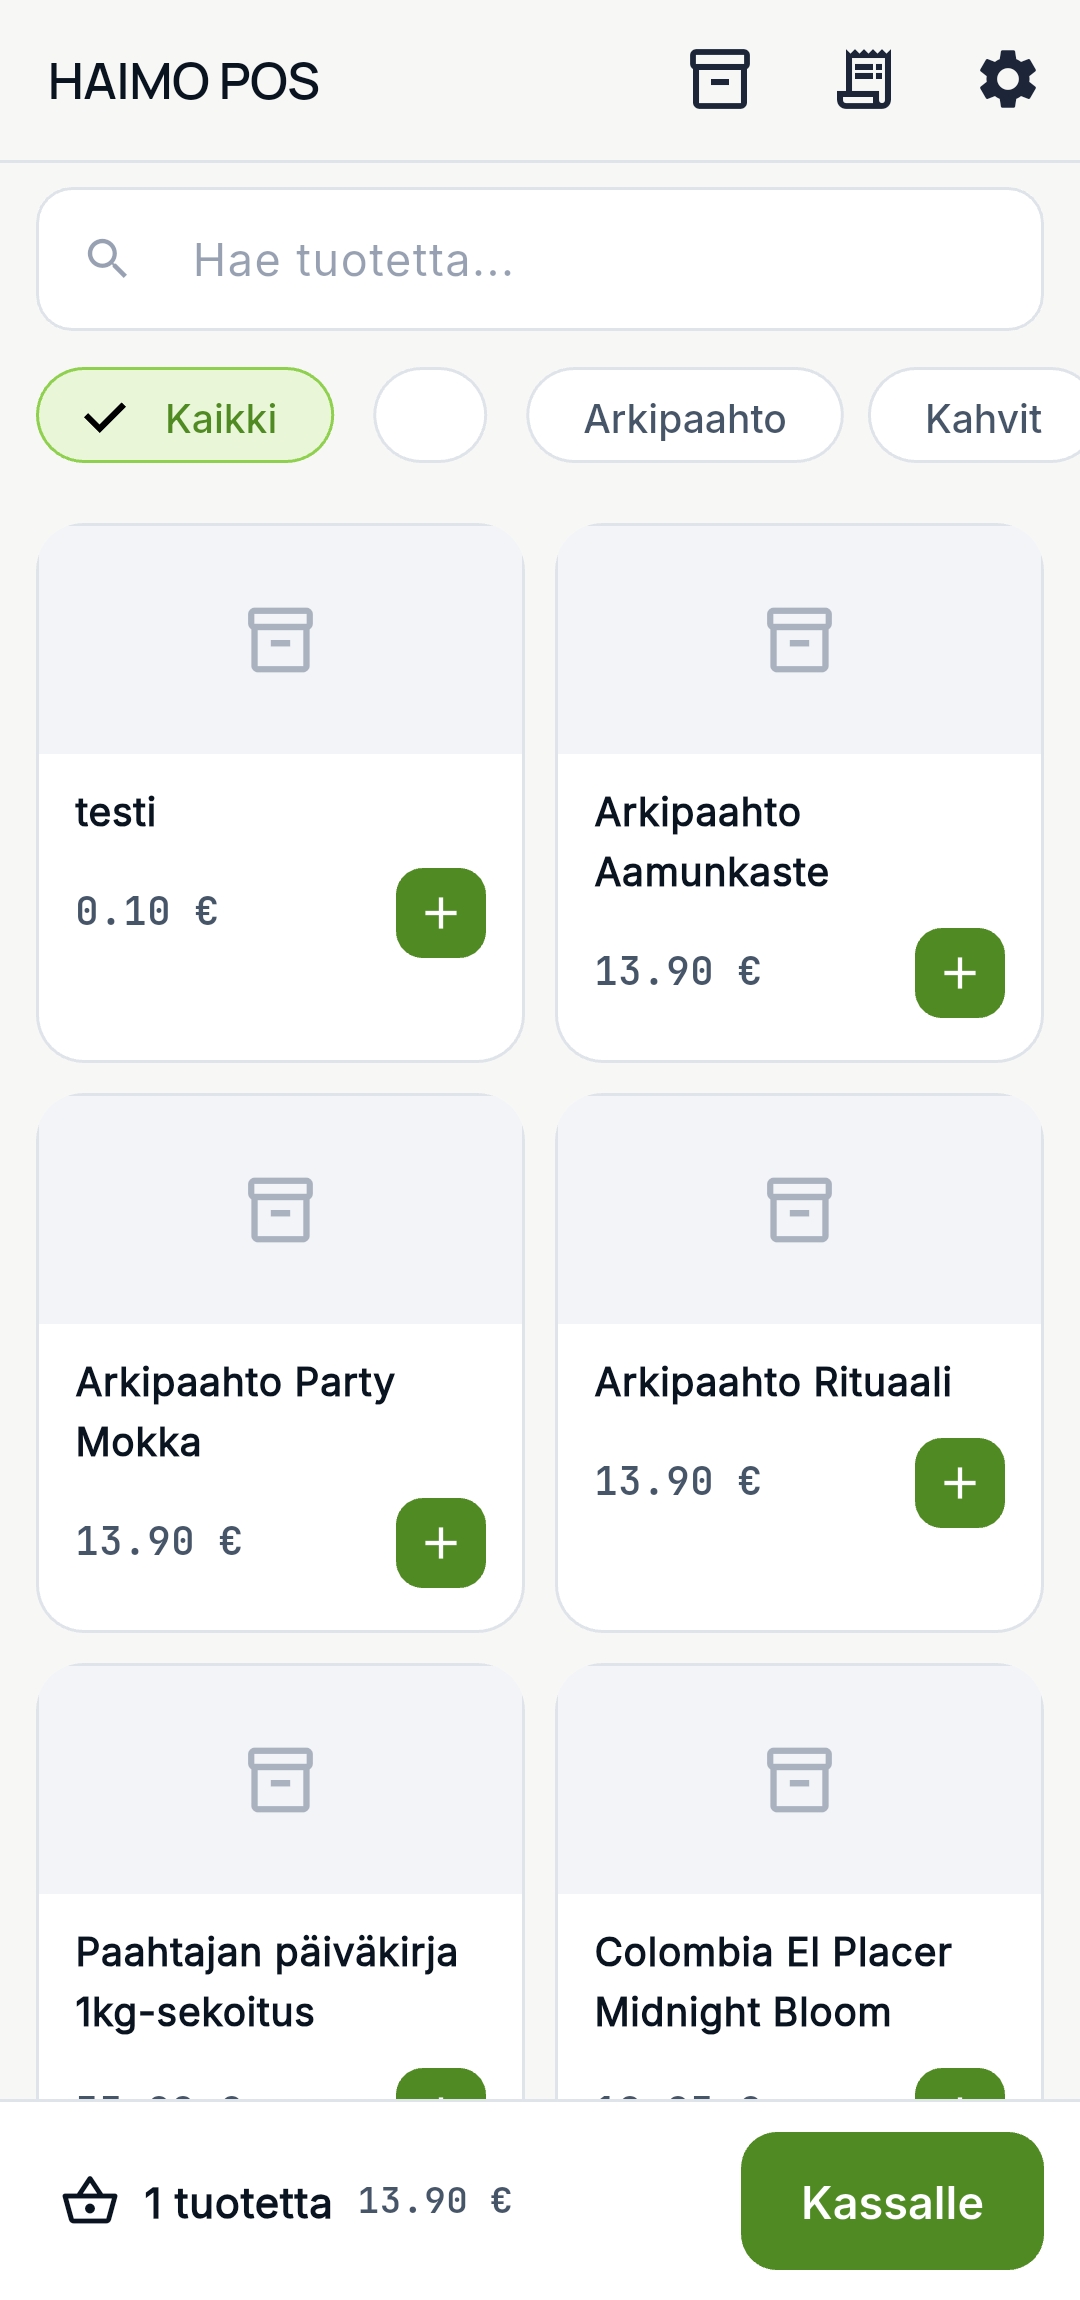Image resolution: width=1080 pixels, height=2300 pixels.
Task: Add Arkipaahto Party Mokka to cart
Action: tap(441, 1543)
